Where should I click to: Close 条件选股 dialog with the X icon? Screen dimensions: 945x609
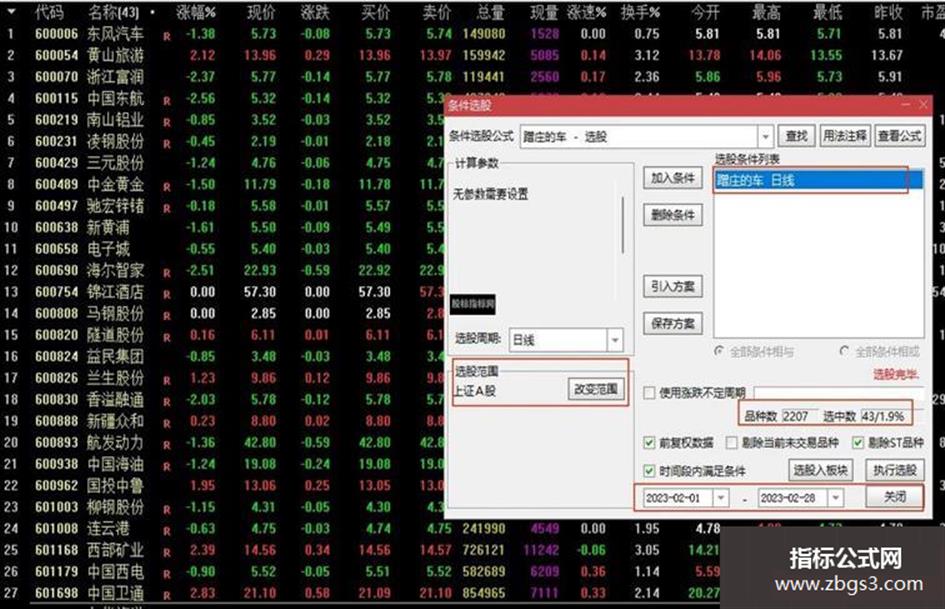[923, 105]
